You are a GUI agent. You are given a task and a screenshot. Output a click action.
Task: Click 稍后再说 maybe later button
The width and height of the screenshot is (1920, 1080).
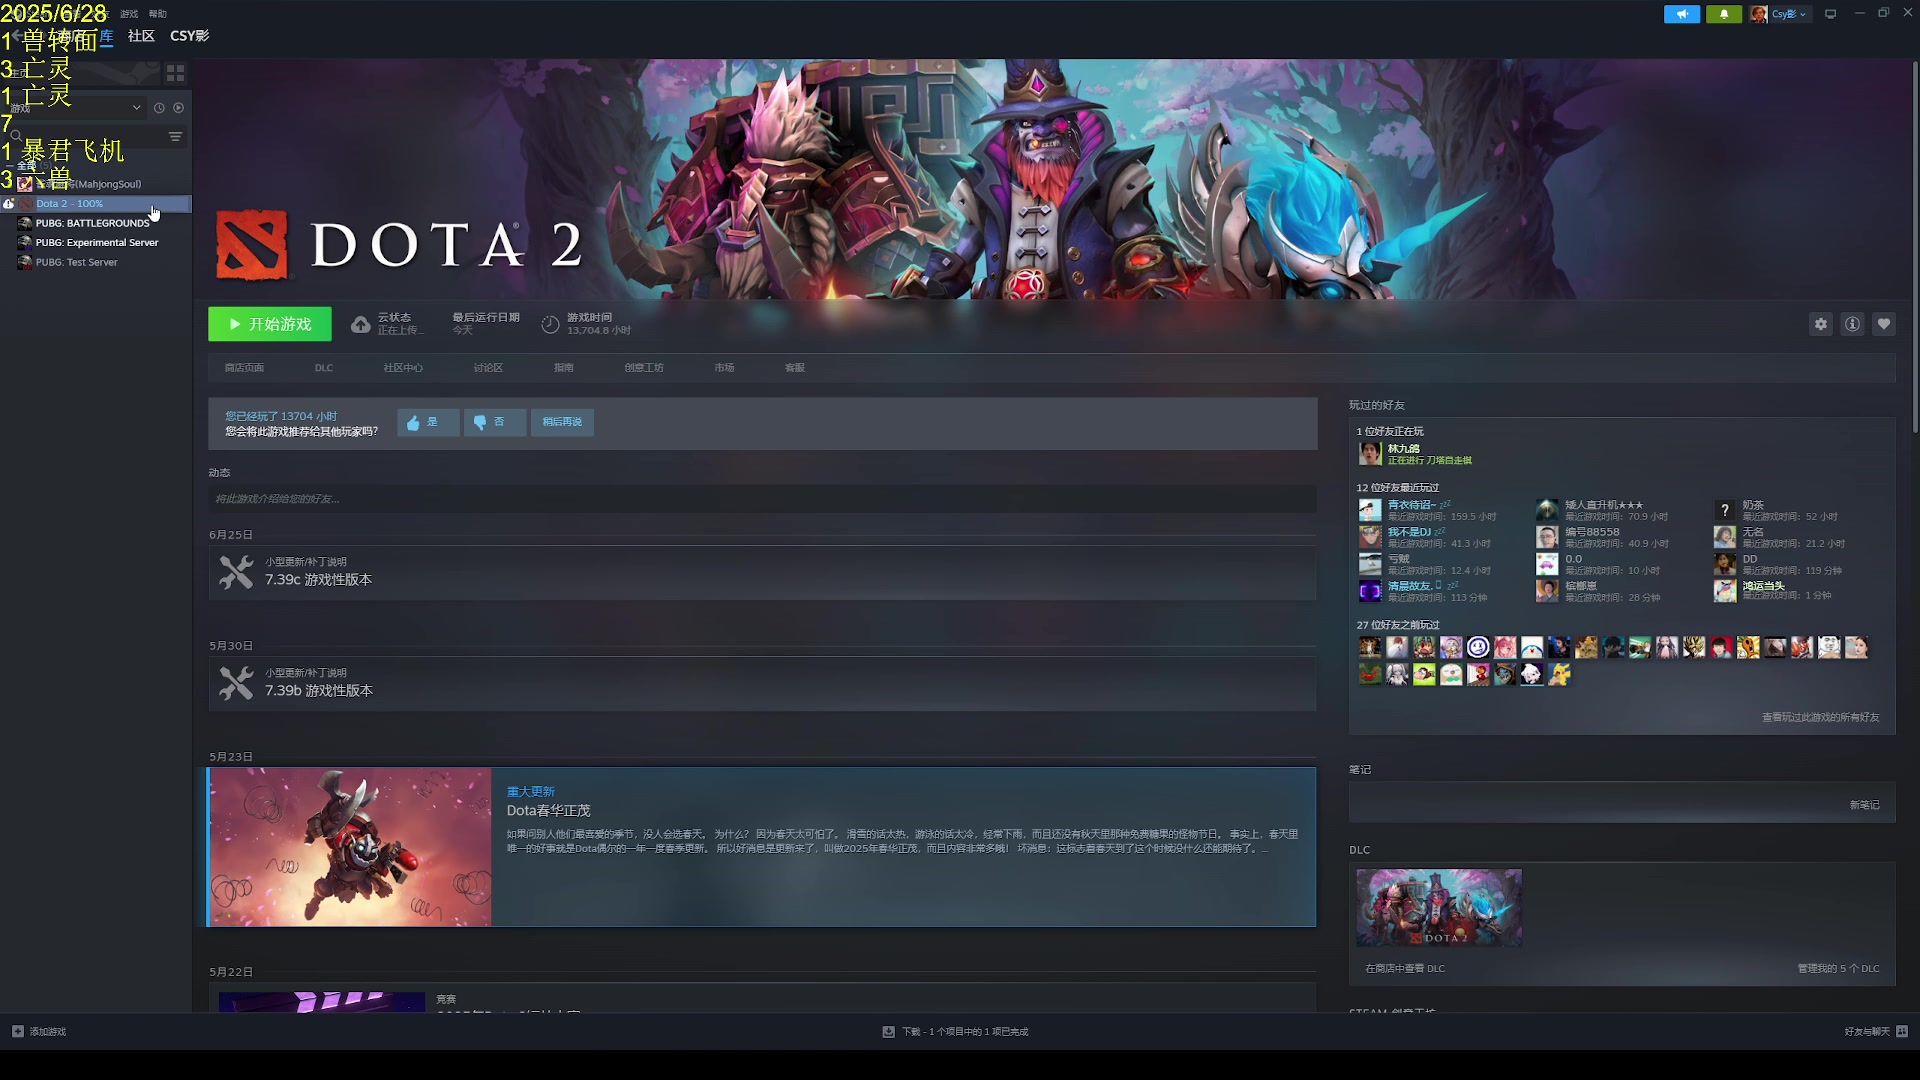click(562, 422)
